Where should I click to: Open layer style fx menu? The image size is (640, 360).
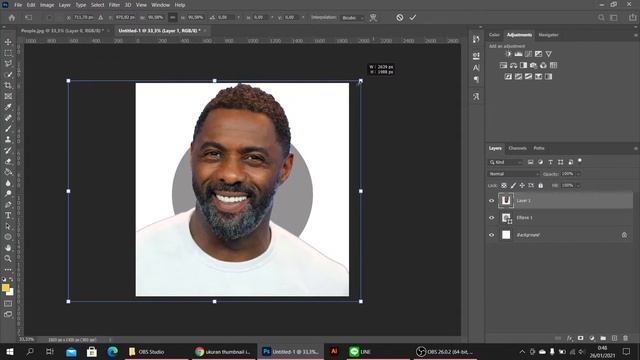[x=569, y=338]
